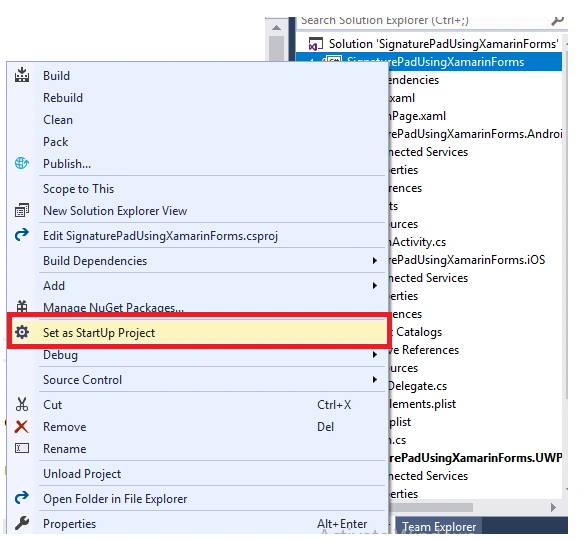The image size is (586, 541).
Task: Select the Page.xaml file in tree
Action: (417, 116)
